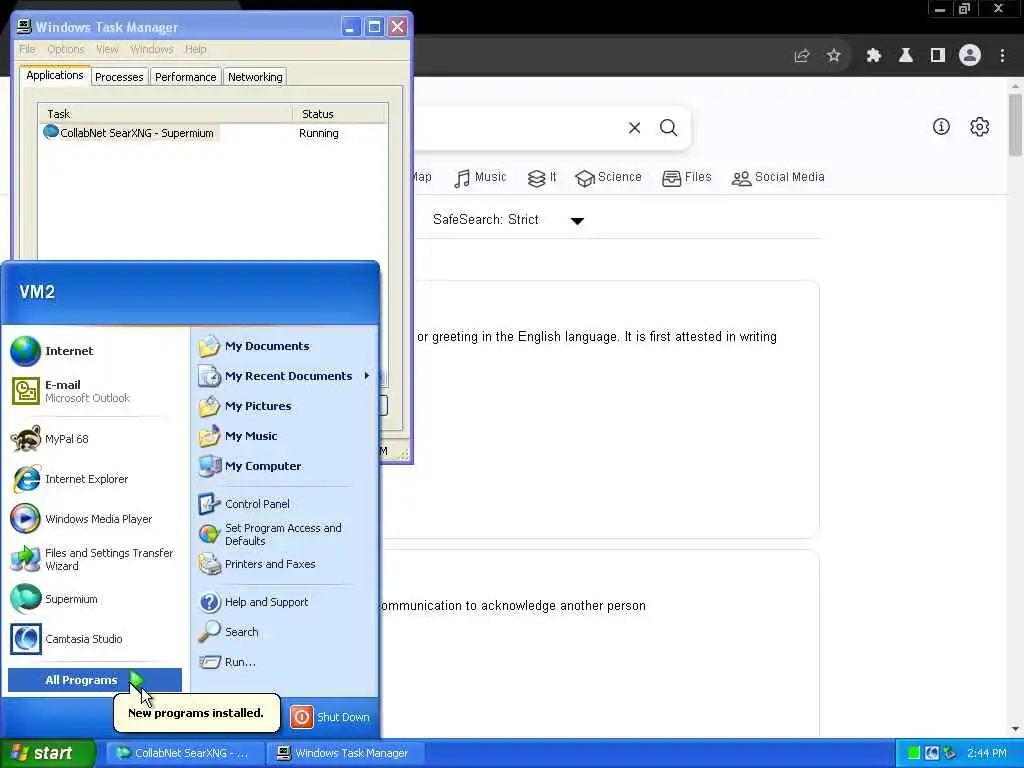Open Set Program Access and Defaults
This screenshot has width=1024, height=768.
click(270, 534)
